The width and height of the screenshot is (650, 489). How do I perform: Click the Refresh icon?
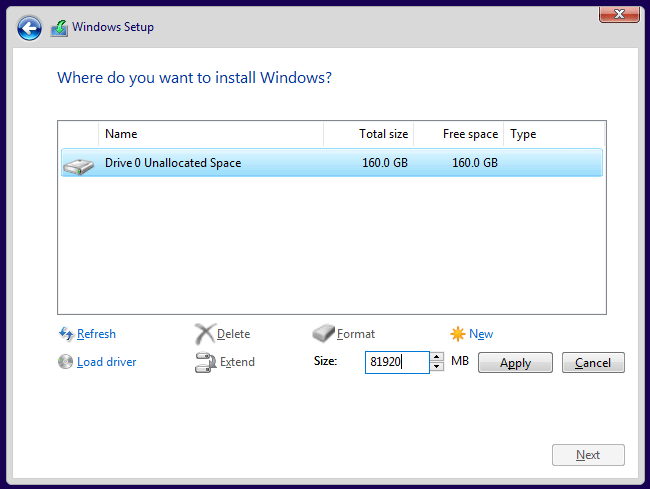click(x=66, y=334)
